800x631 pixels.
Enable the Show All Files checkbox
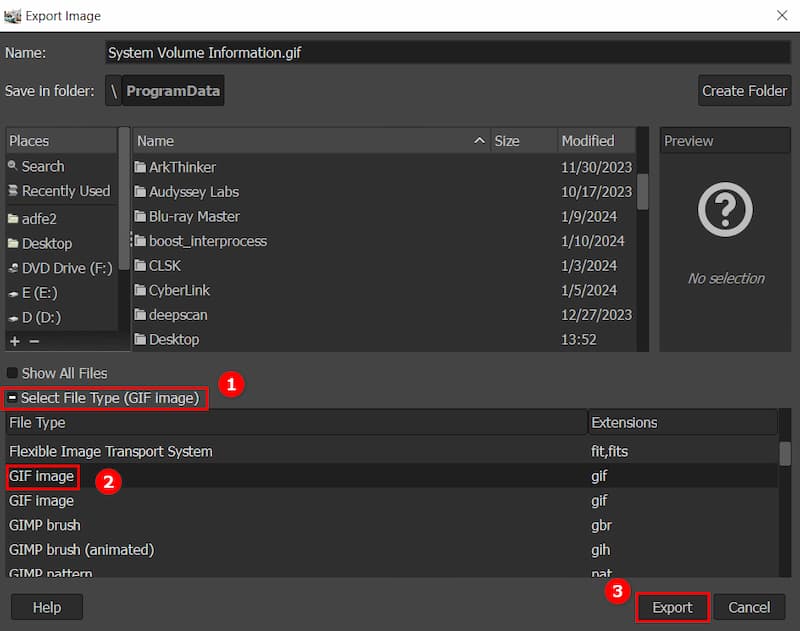[13, 373]
